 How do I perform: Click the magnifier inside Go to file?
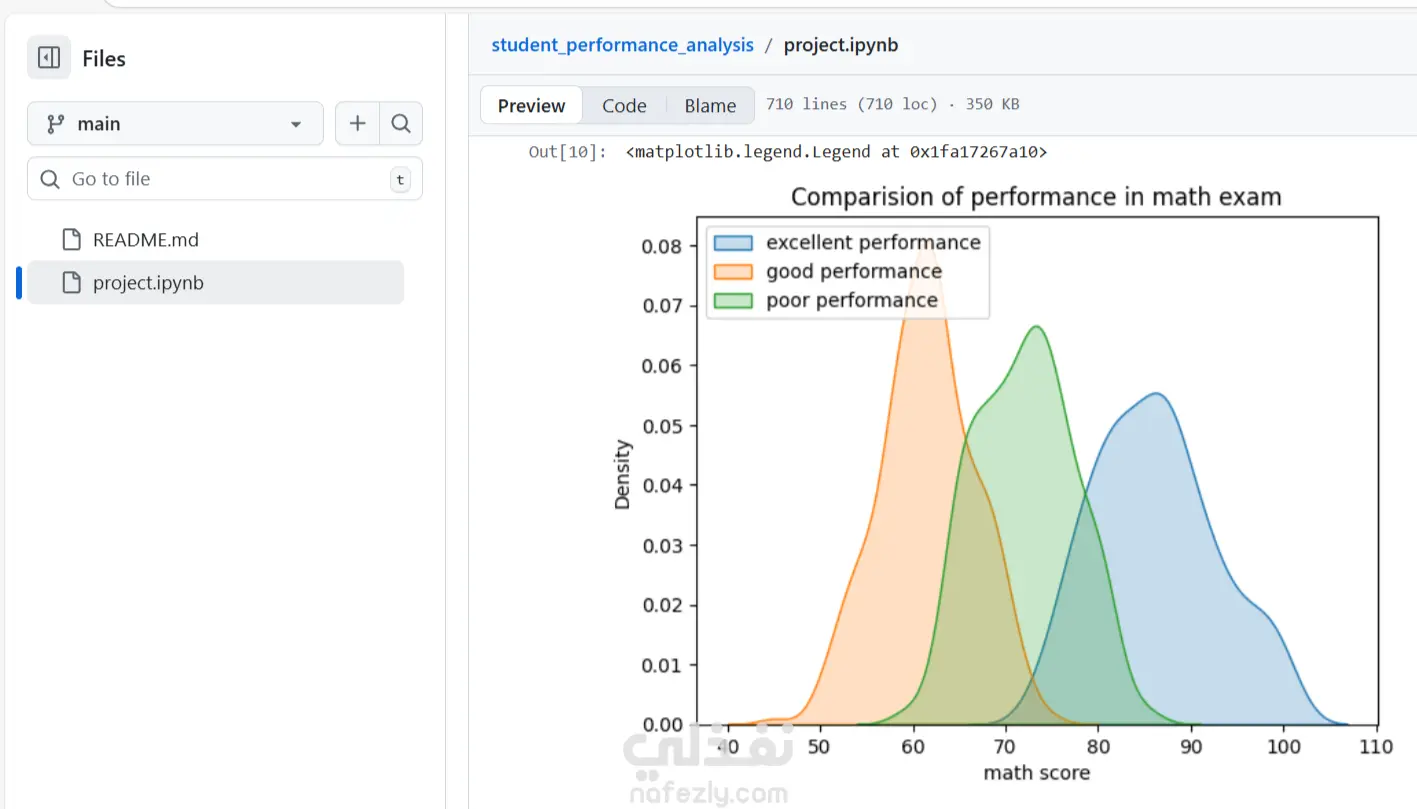pyautogui.click(x=50, y=179)
